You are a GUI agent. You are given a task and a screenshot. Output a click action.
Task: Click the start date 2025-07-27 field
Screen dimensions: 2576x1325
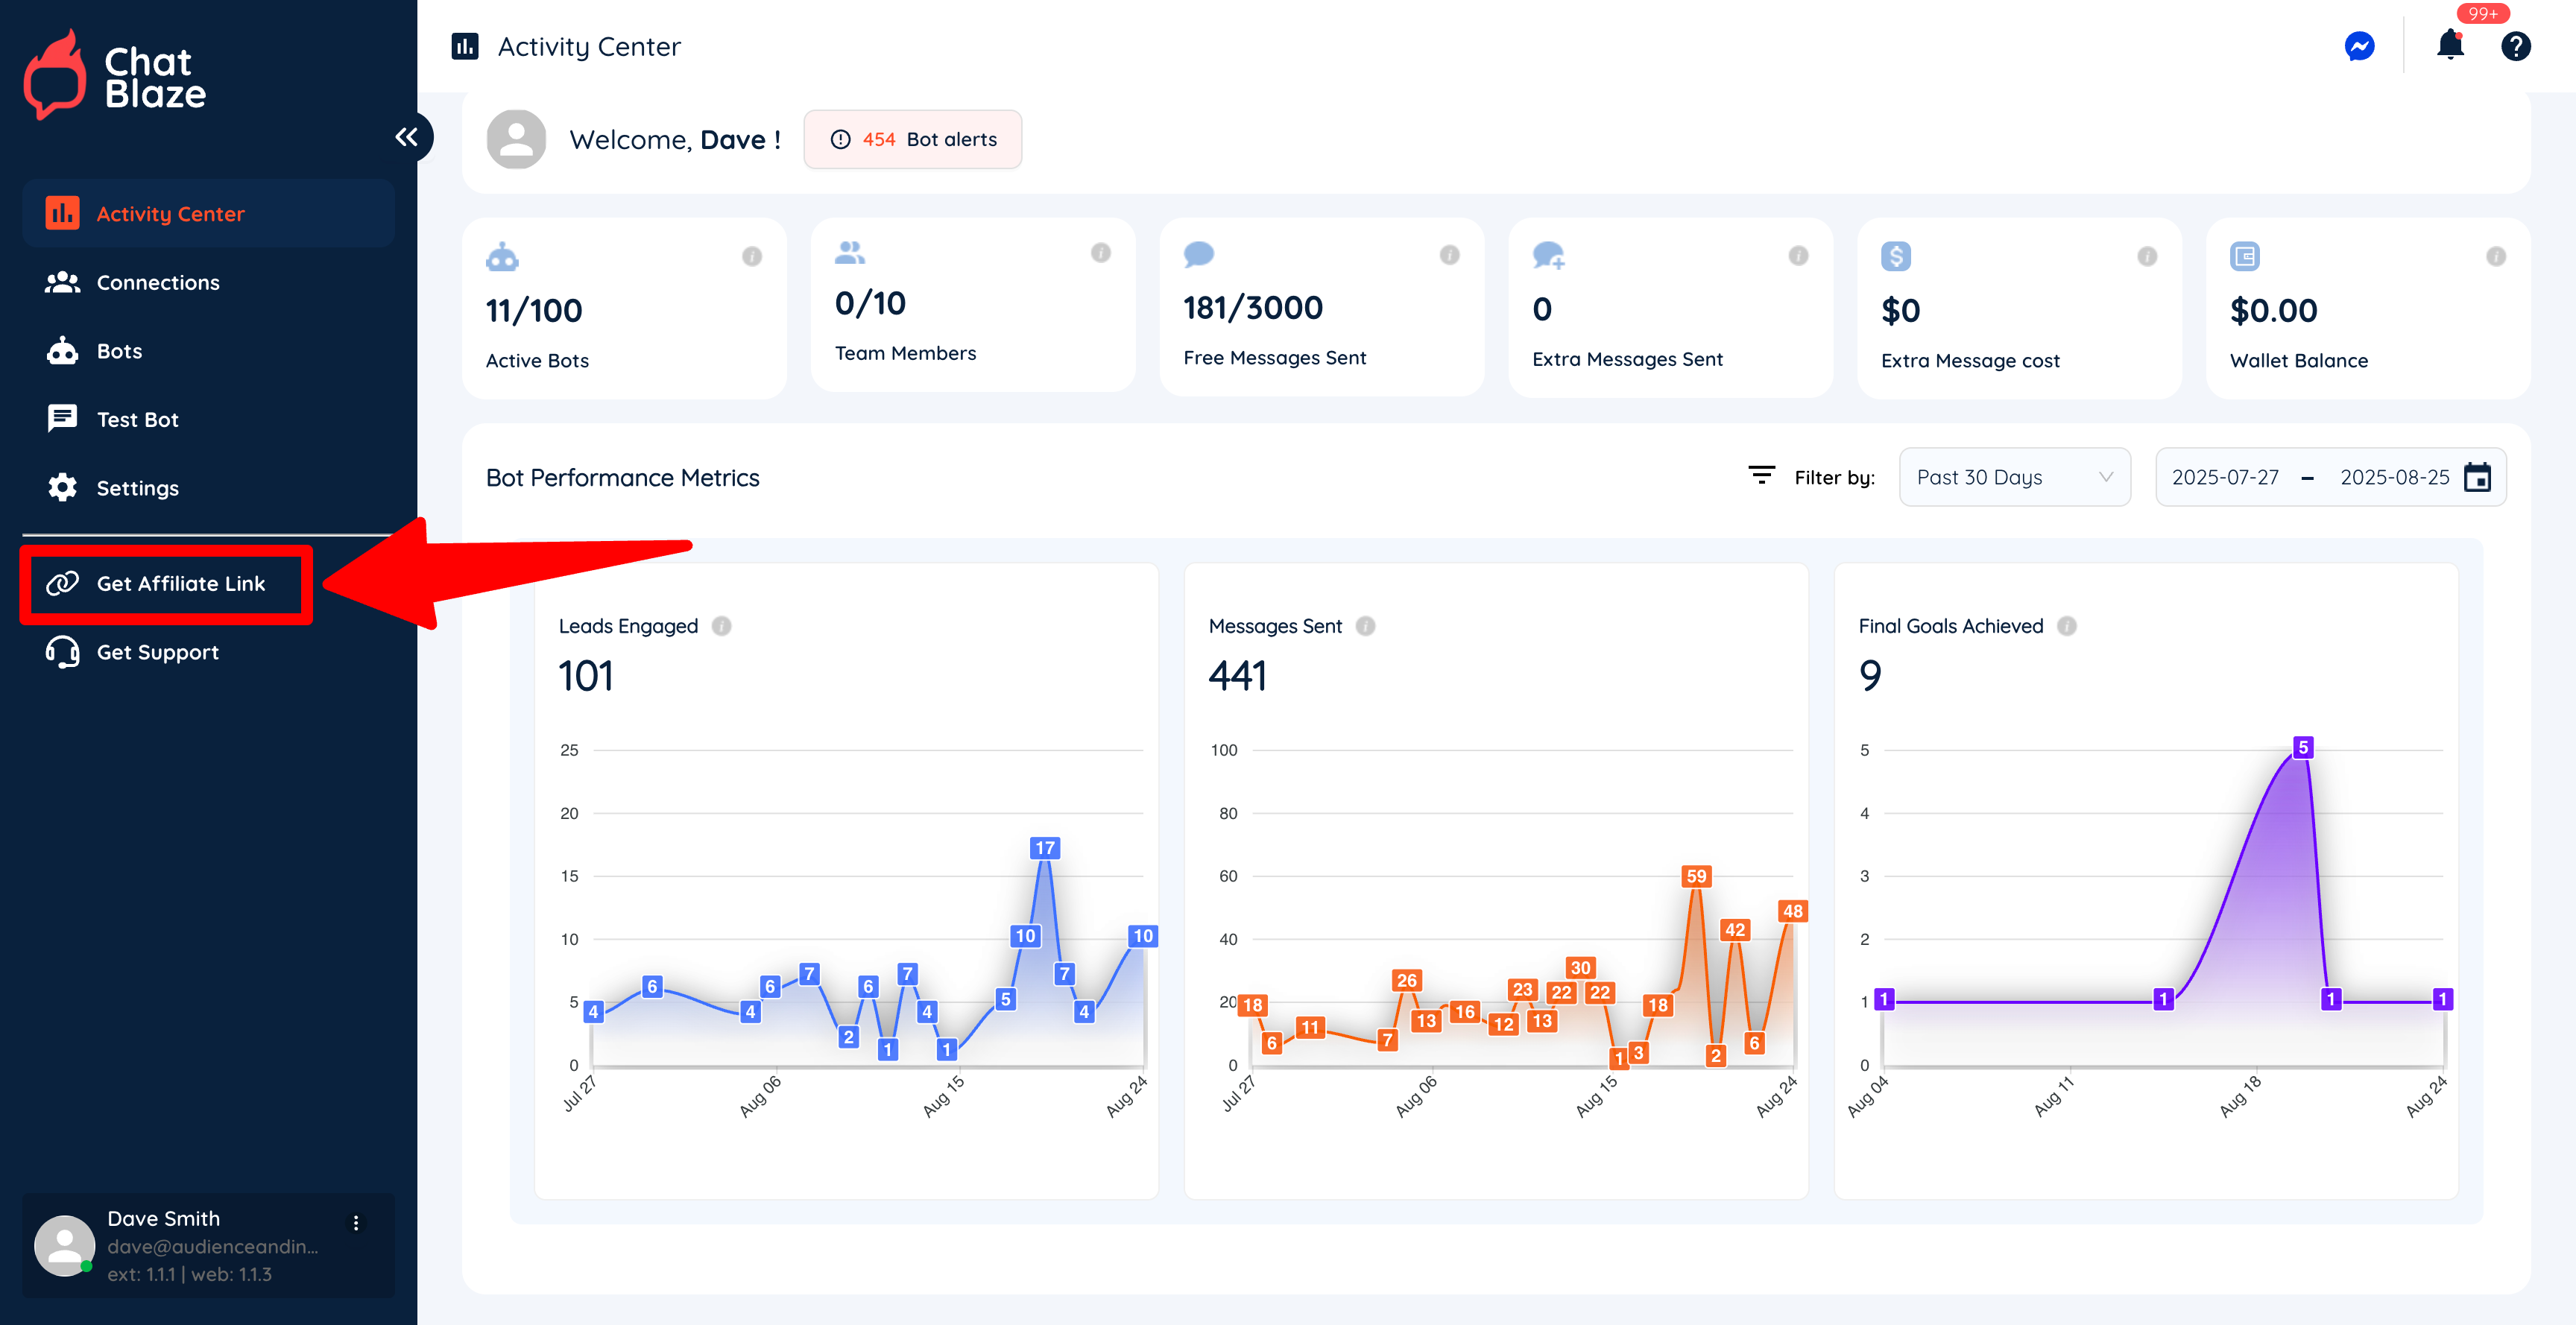point(2225,478)
